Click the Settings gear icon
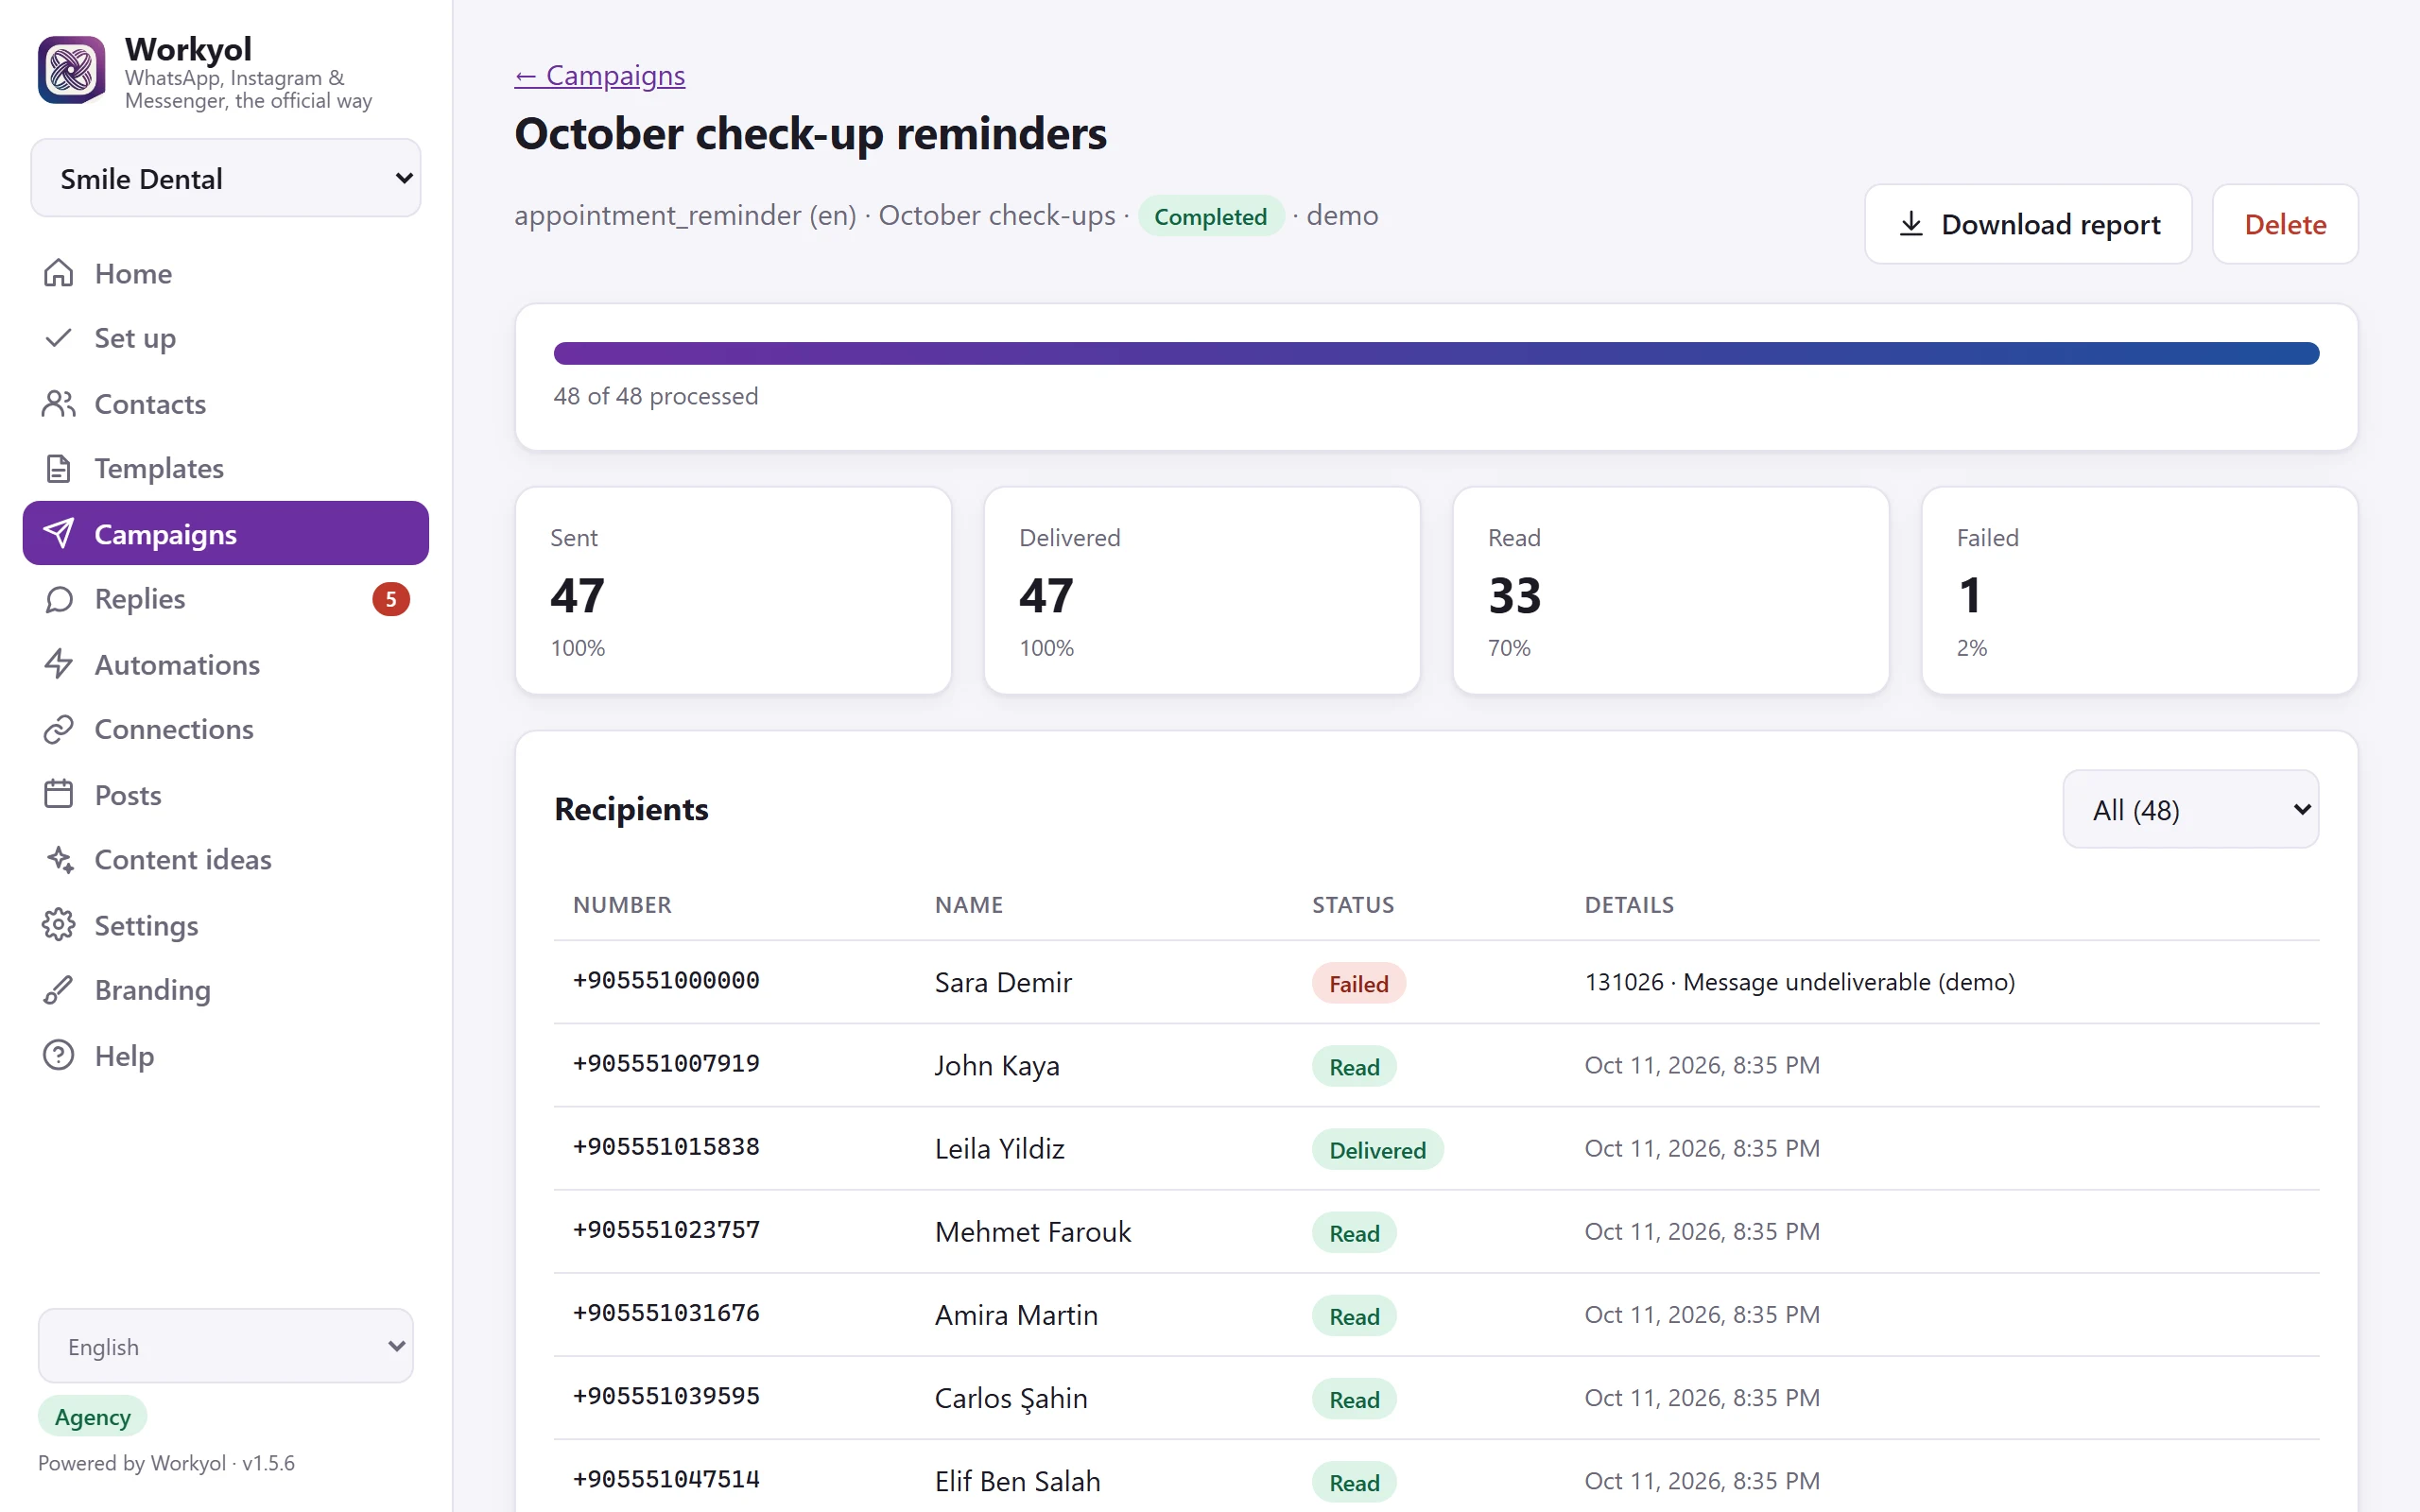The width and height of the screenshot is (2420, 1512). [x=59, y=925]
